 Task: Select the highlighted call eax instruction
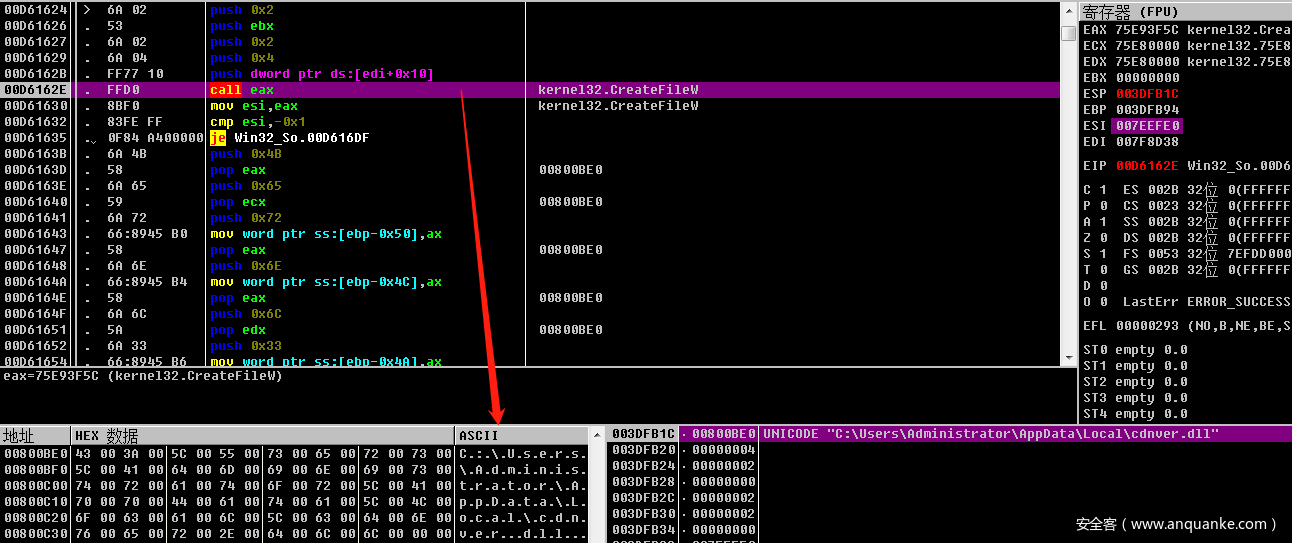pyautogui.click(x=241, y=90)
